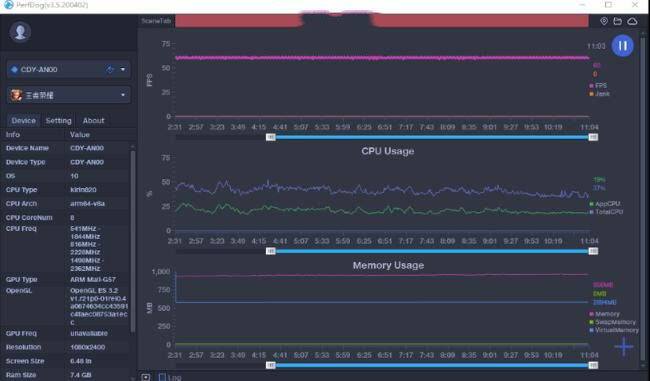Image resolution: width=650 pixels, height=381 pixels.
Task: Click the location pin icon
Action: (604, 21)
